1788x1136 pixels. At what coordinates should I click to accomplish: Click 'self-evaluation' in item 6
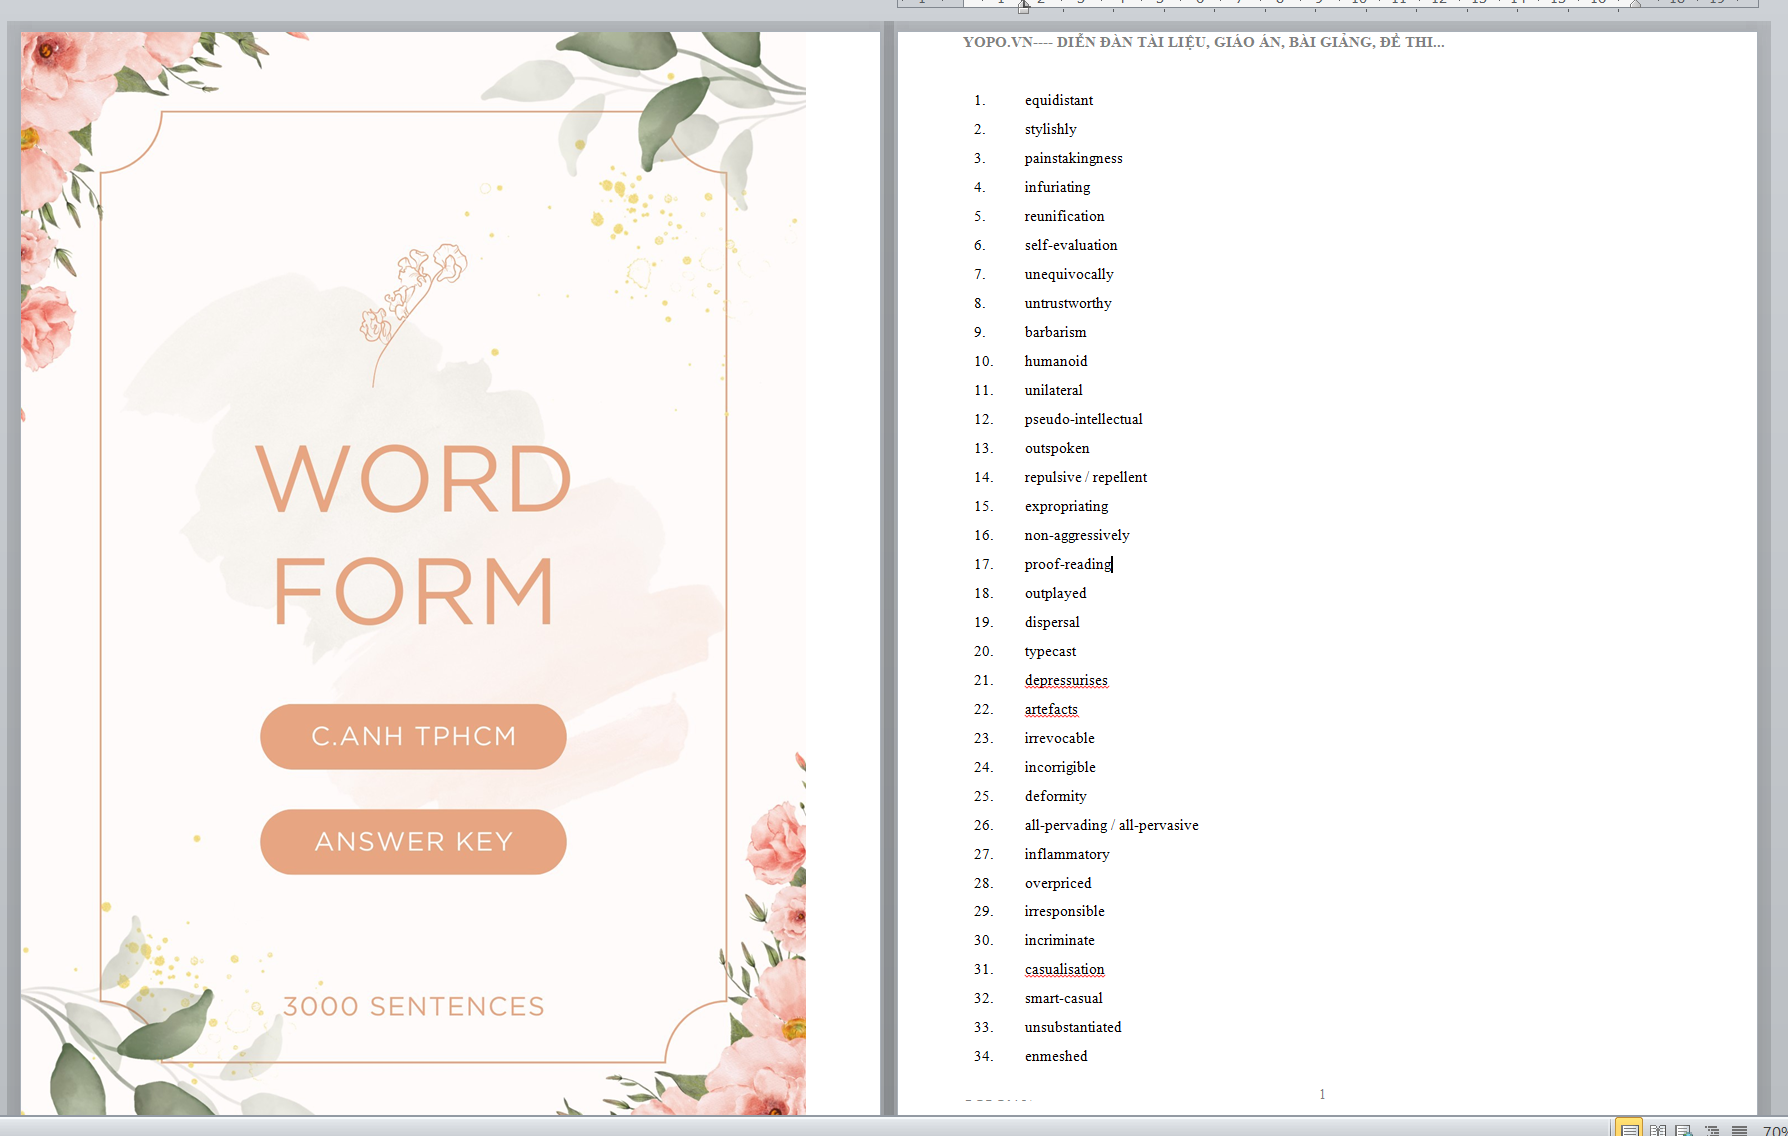[1071, 245]
